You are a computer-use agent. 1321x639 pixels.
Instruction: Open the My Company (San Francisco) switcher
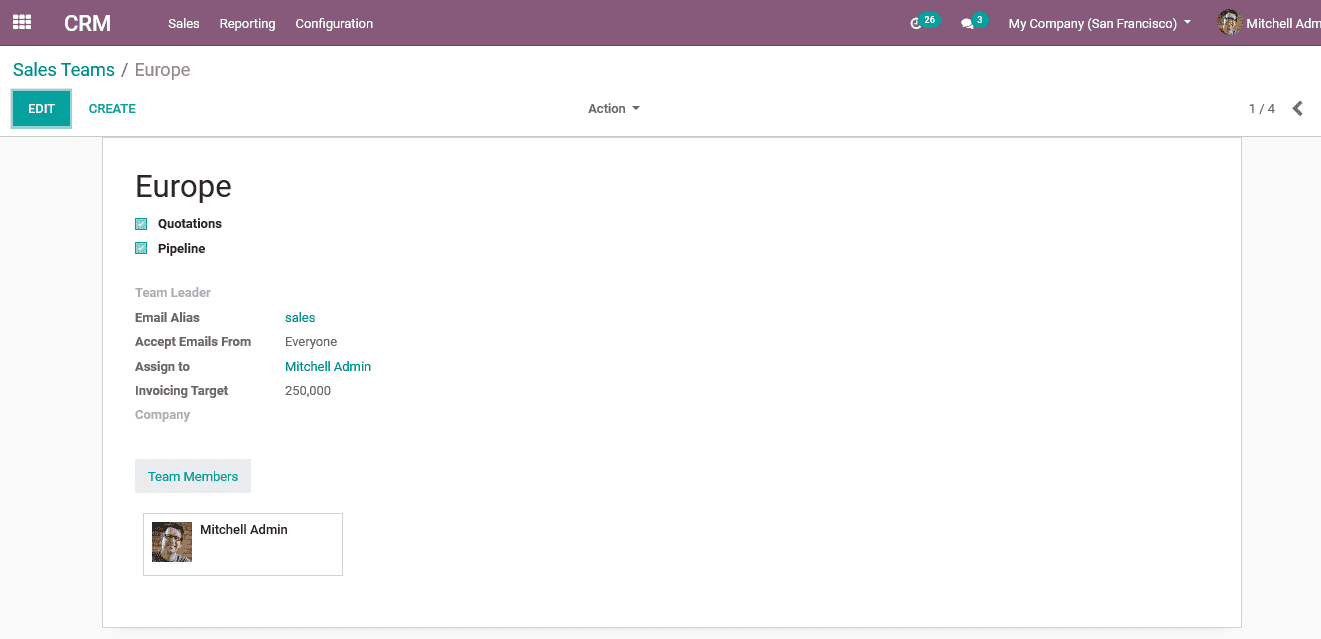[x=1100, y=23]
